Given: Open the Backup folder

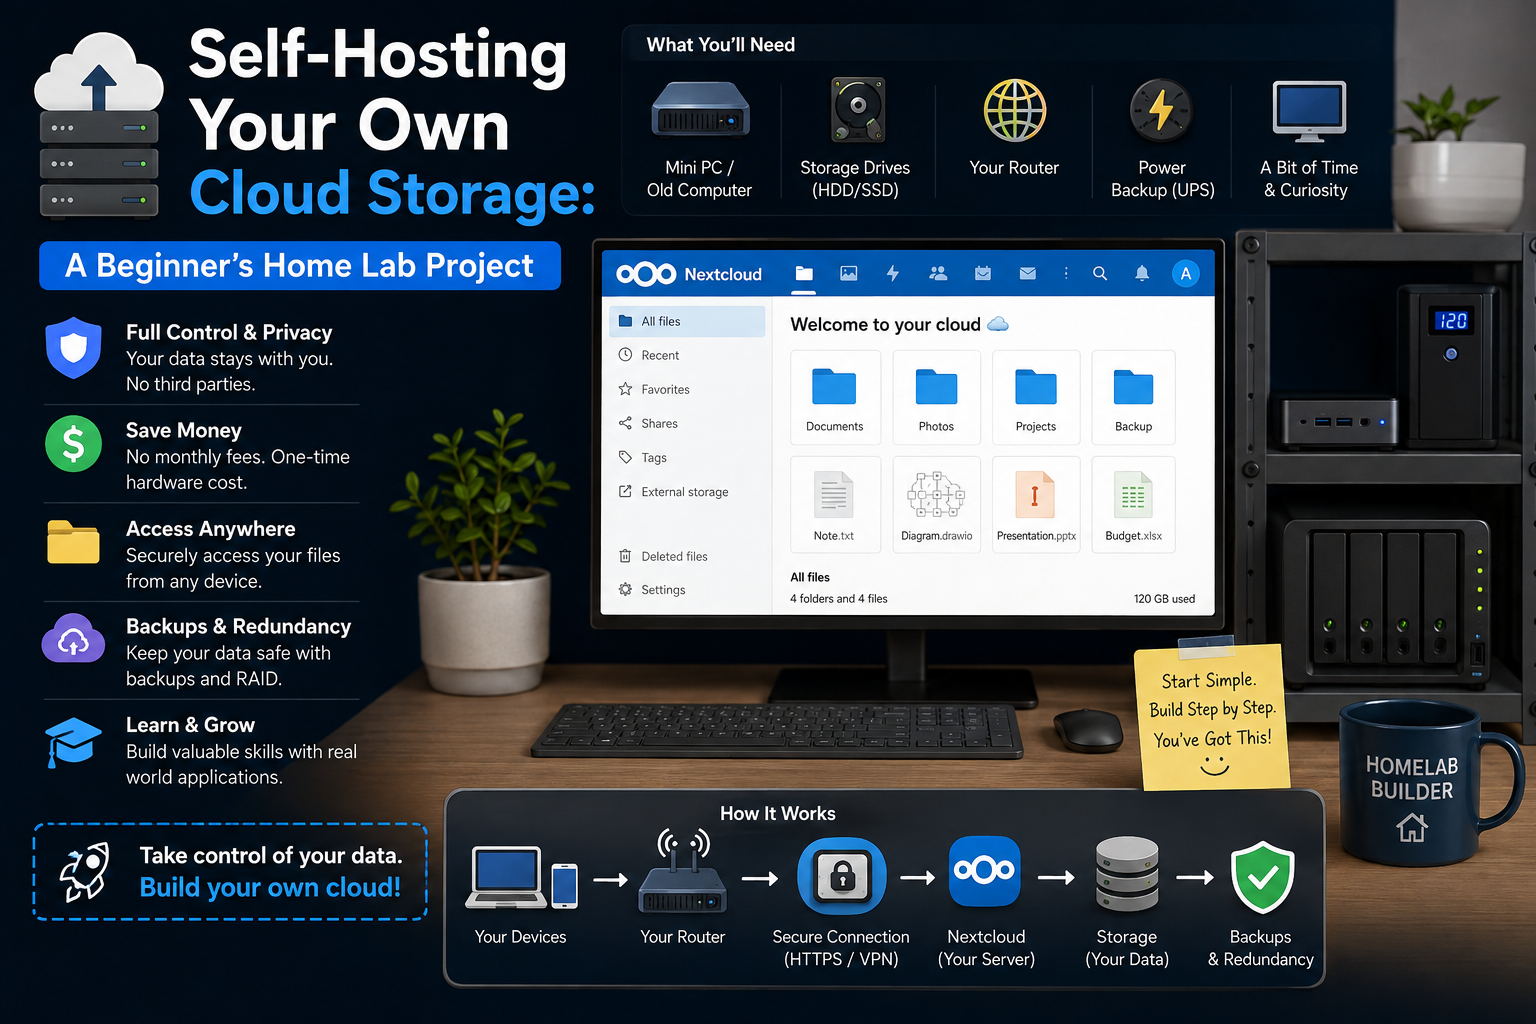Looking at the screenshot, I should [x=1133, y=397].
